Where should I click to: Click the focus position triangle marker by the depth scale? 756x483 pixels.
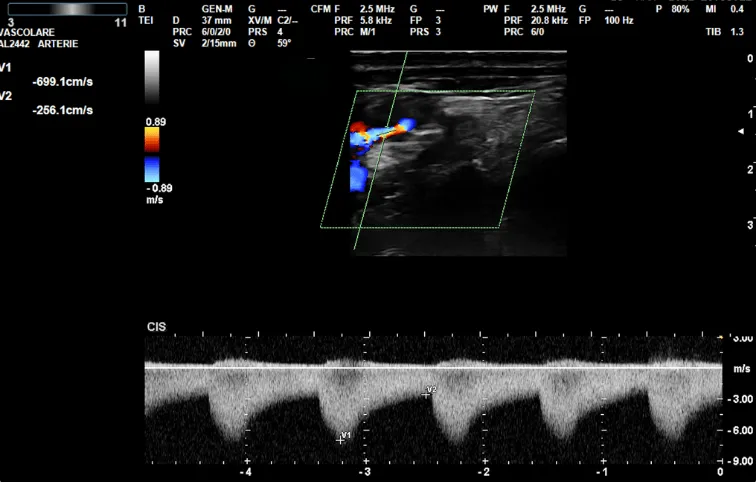click(741, 132)
